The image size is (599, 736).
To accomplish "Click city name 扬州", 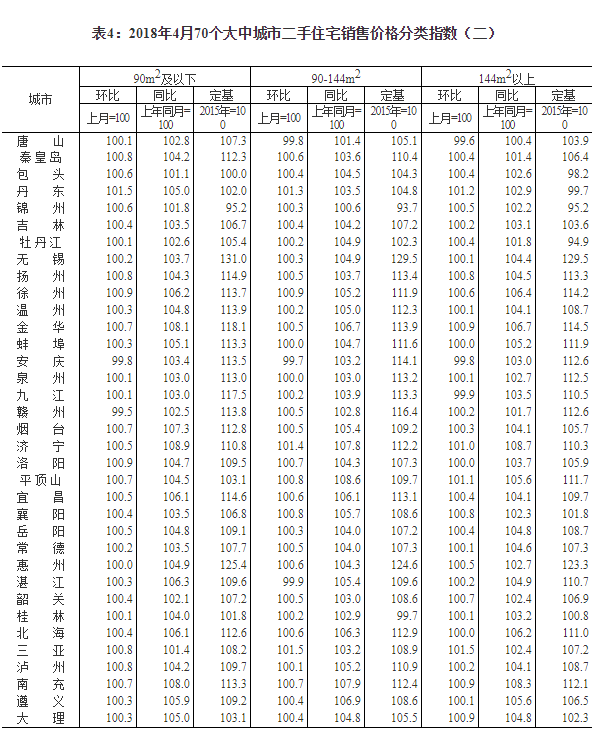I will (40, 276).
